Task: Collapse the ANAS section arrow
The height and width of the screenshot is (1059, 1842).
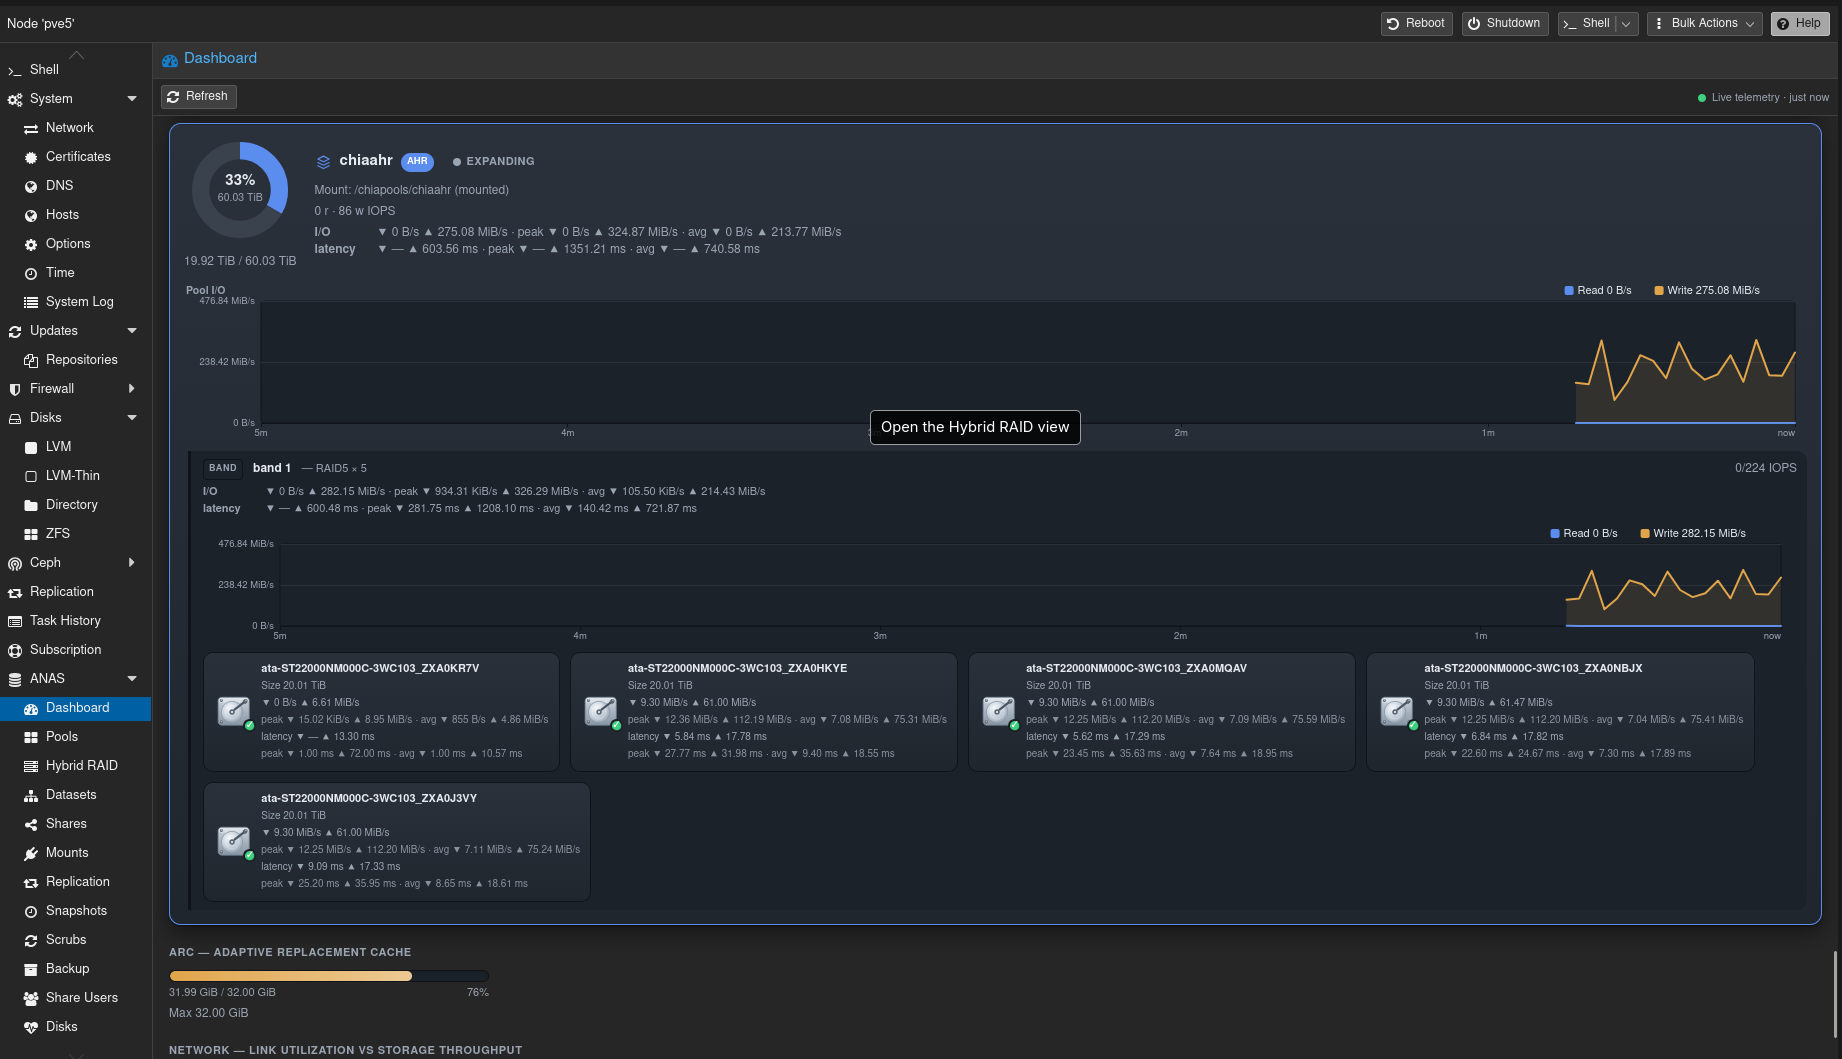Action: tap(132, 678)
